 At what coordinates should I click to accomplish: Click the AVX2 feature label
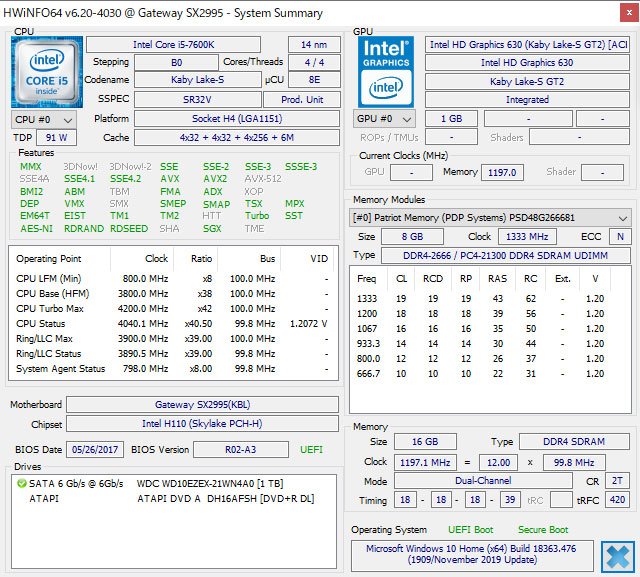click(x=215, y=179)
